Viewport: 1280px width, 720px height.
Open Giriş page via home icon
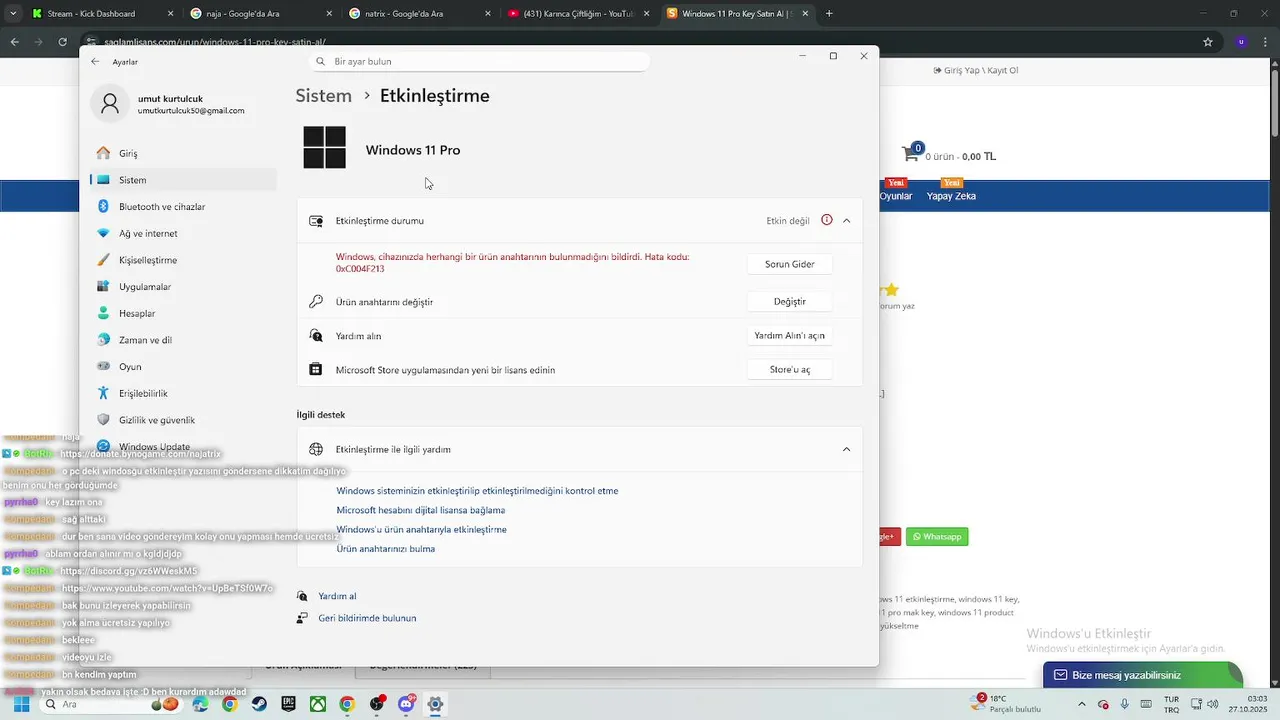[103, 153]
